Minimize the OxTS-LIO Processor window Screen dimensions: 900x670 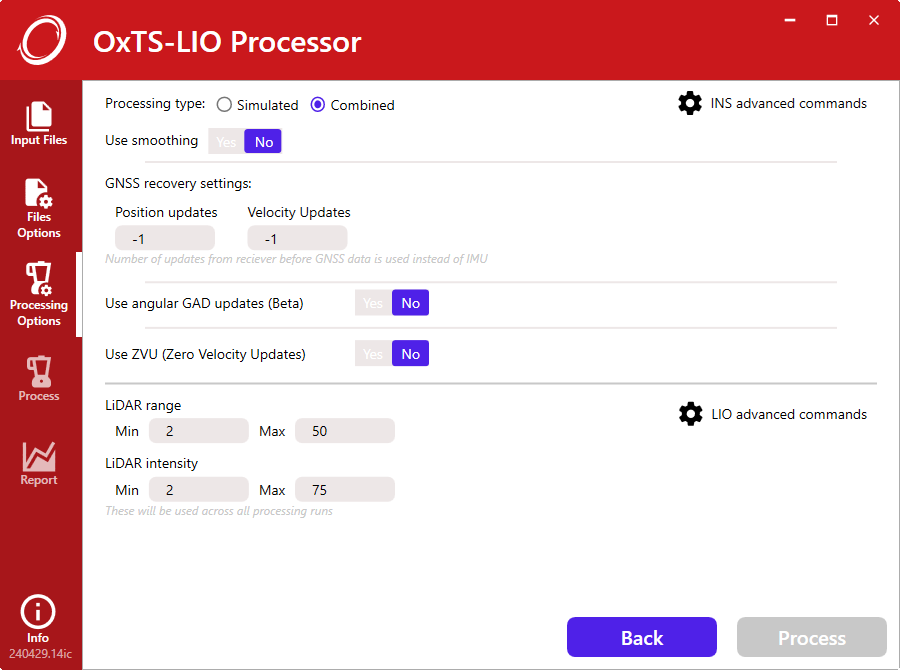coord(790,21)
